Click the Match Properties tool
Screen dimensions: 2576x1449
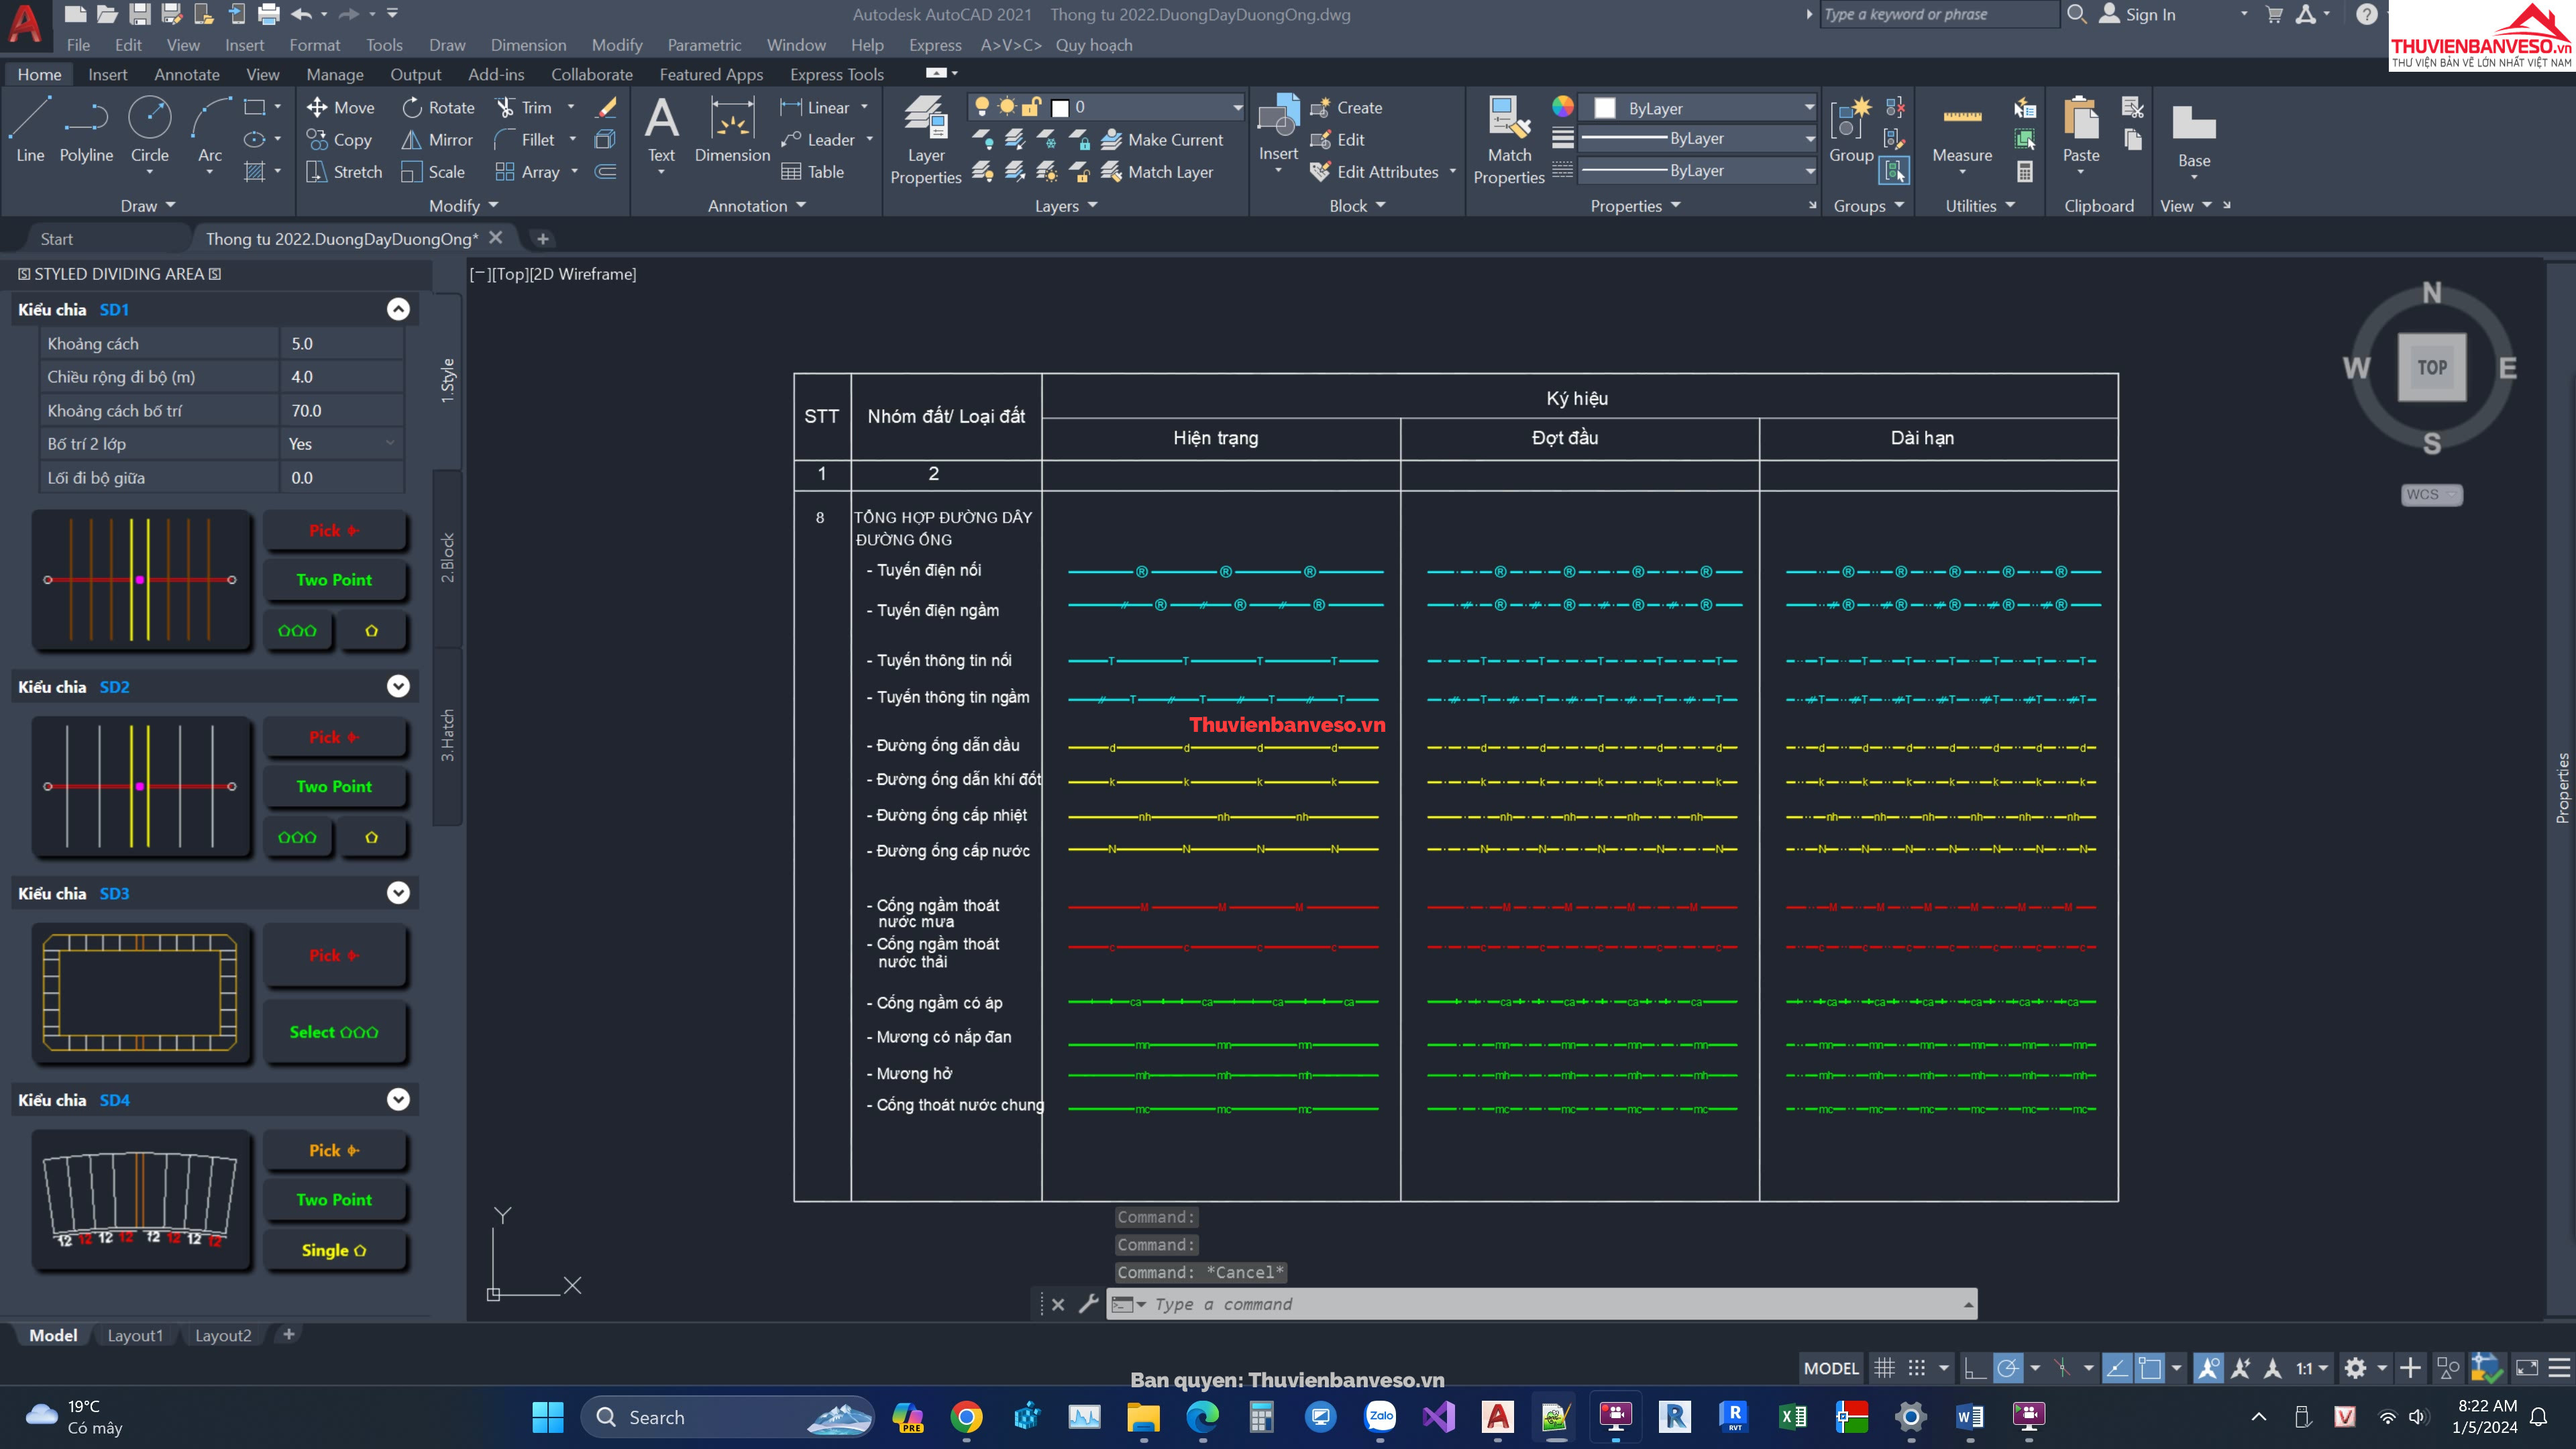[1509, 140]
